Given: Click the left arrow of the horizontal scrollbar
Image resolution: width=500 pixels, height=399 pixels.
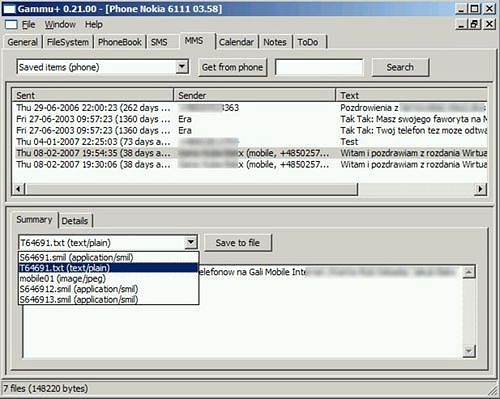Looking at the screenshot, I should pyautogui.click(x=18, y=189).
